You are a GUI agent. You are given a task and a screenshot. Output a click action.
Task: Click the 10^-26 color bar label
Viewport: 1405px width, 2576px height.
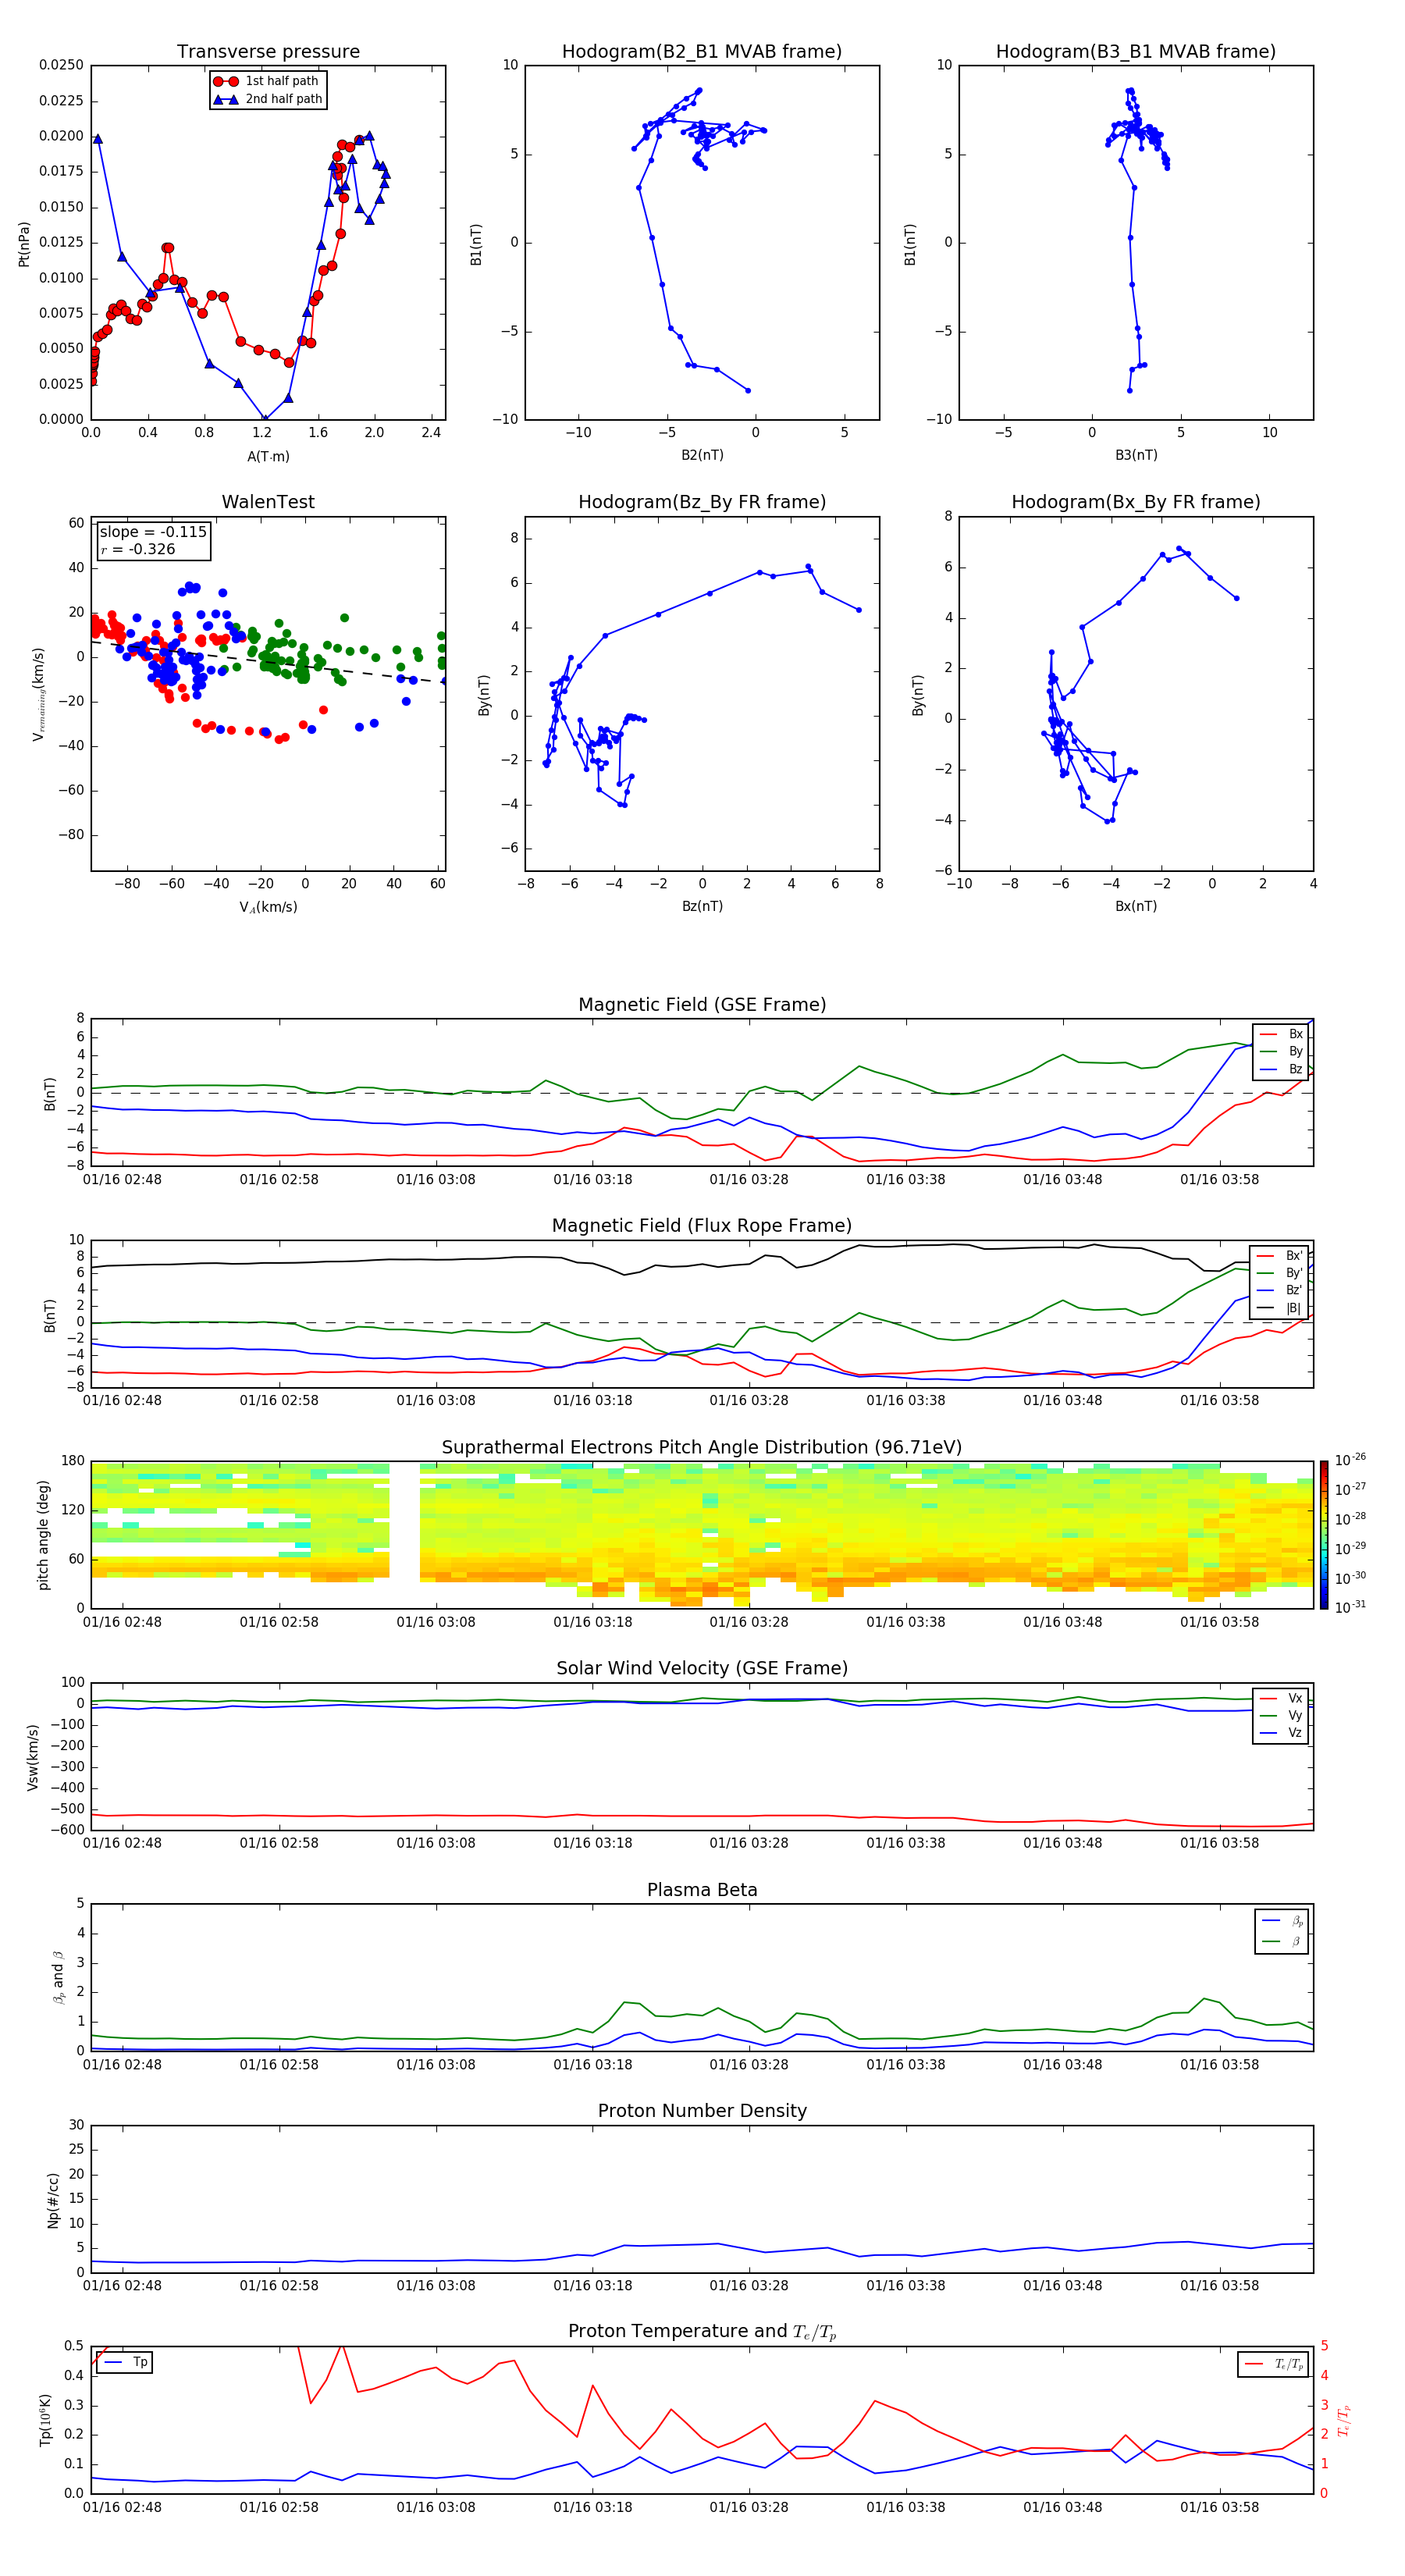coord(1350,1460)
